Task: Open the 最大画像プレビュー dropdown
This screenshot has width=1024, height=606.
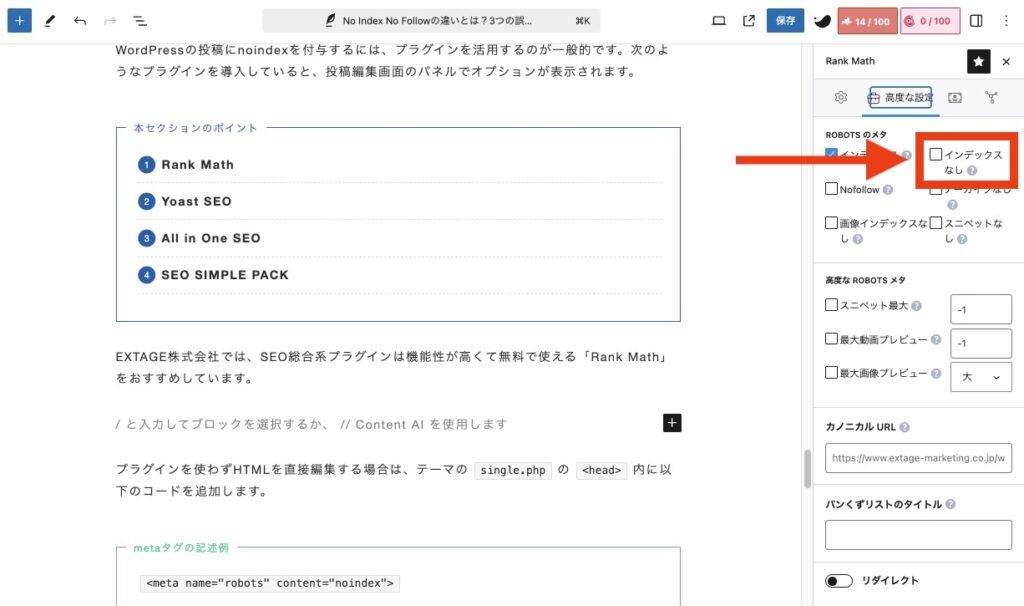Action: coord(981,377)
